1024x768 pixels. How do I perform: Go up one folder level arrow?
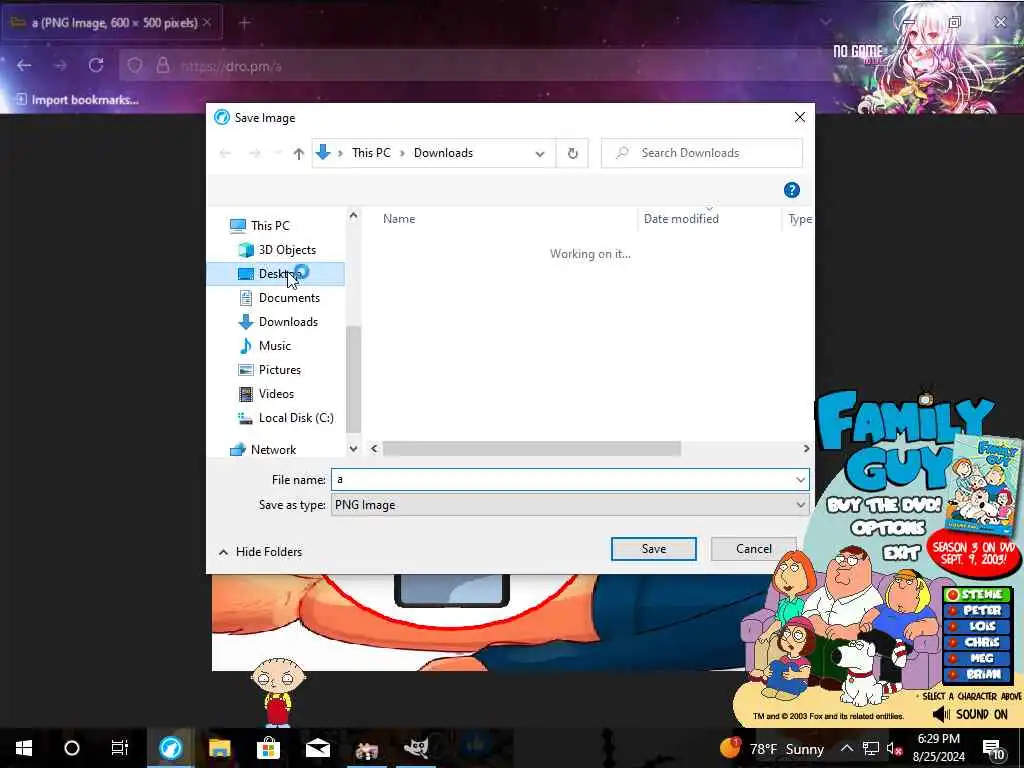tap(298, 153)
